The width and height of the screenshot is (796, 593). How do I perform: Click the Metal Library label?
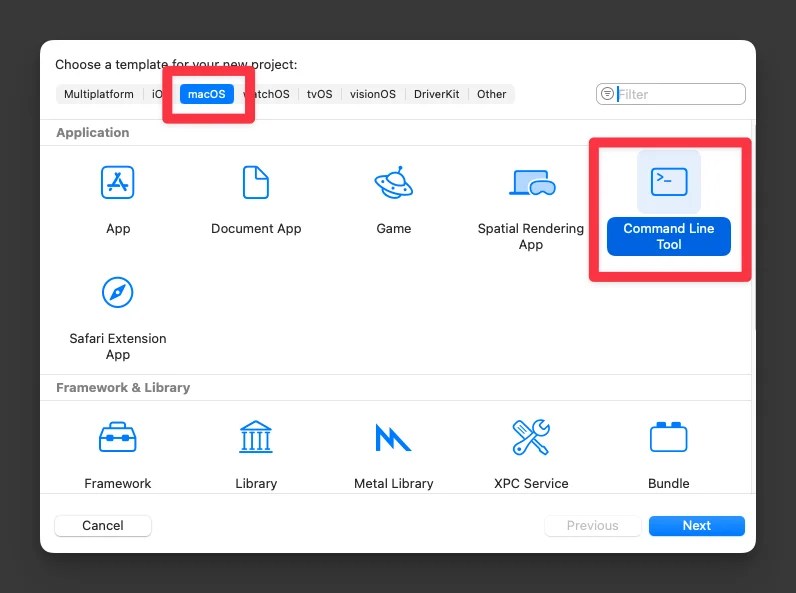coord(393,483)
